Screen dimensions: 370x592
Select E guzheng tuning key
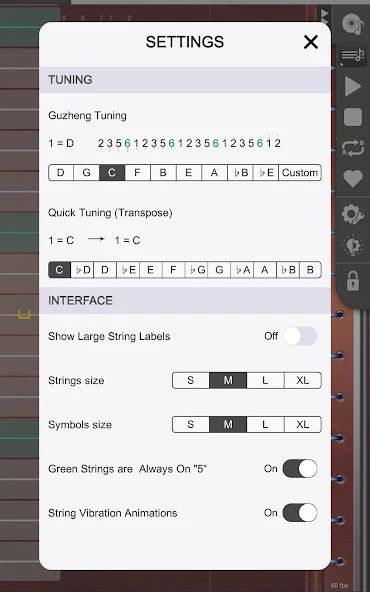[x=189, y=173]
